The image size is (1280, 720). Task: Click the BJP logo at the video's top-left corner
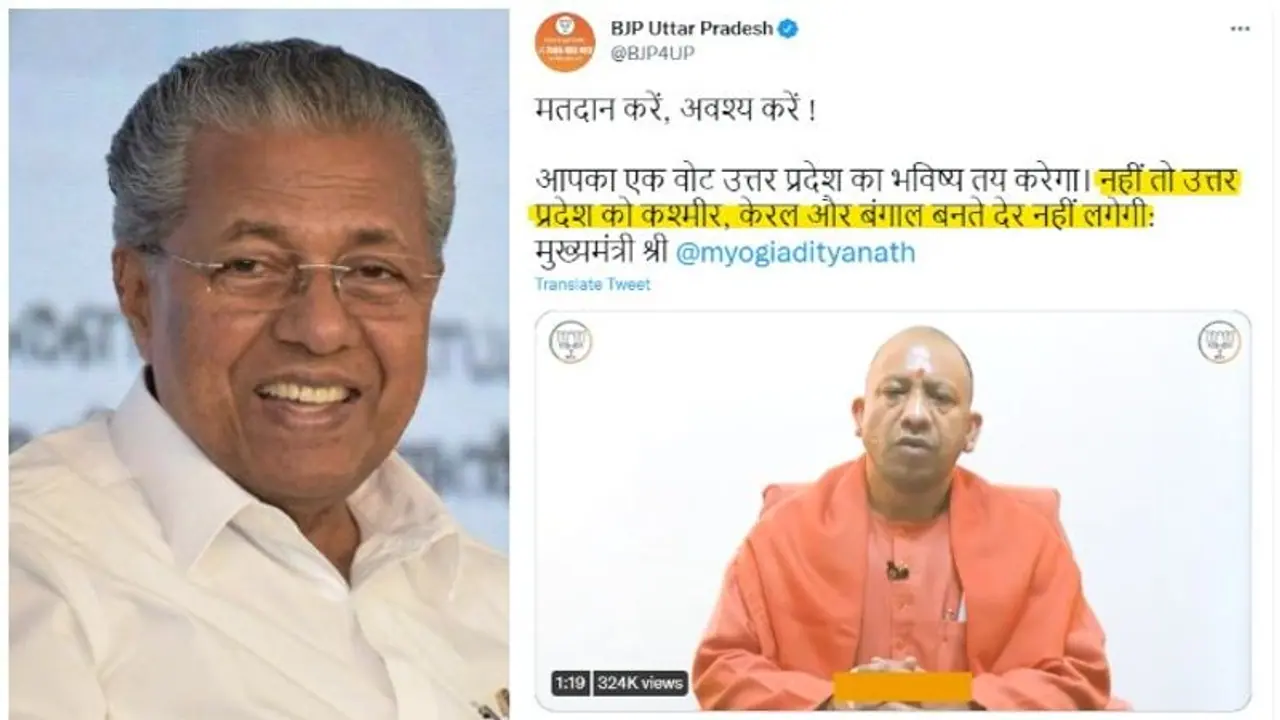(x=571, y=342)
